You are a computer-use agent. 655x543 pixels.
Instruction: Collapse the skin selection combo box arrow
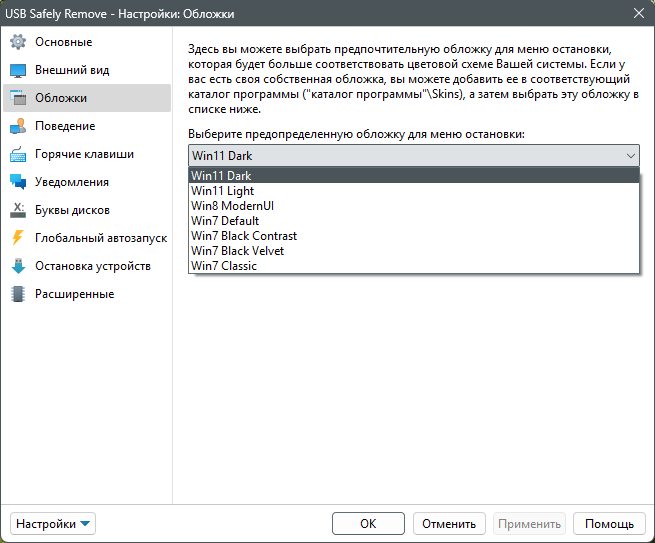(630, 155)
